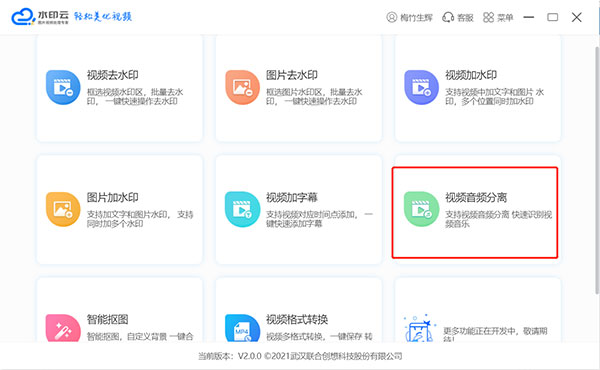Click text '更多功能正在开发中'
600x370 pixels.
coord(496,333)
